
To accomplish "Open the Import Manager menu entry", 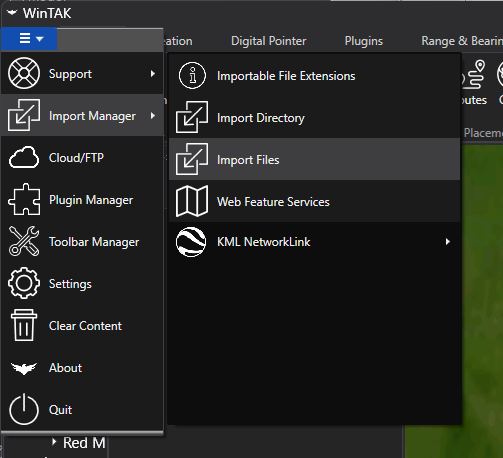I will click(82, 115).
